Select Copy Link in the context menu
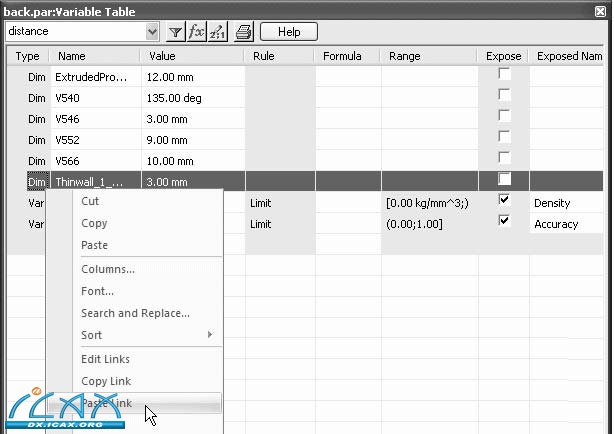Image resolution: width=614 pixels, height=434 pixels. (x=134, y=381)
